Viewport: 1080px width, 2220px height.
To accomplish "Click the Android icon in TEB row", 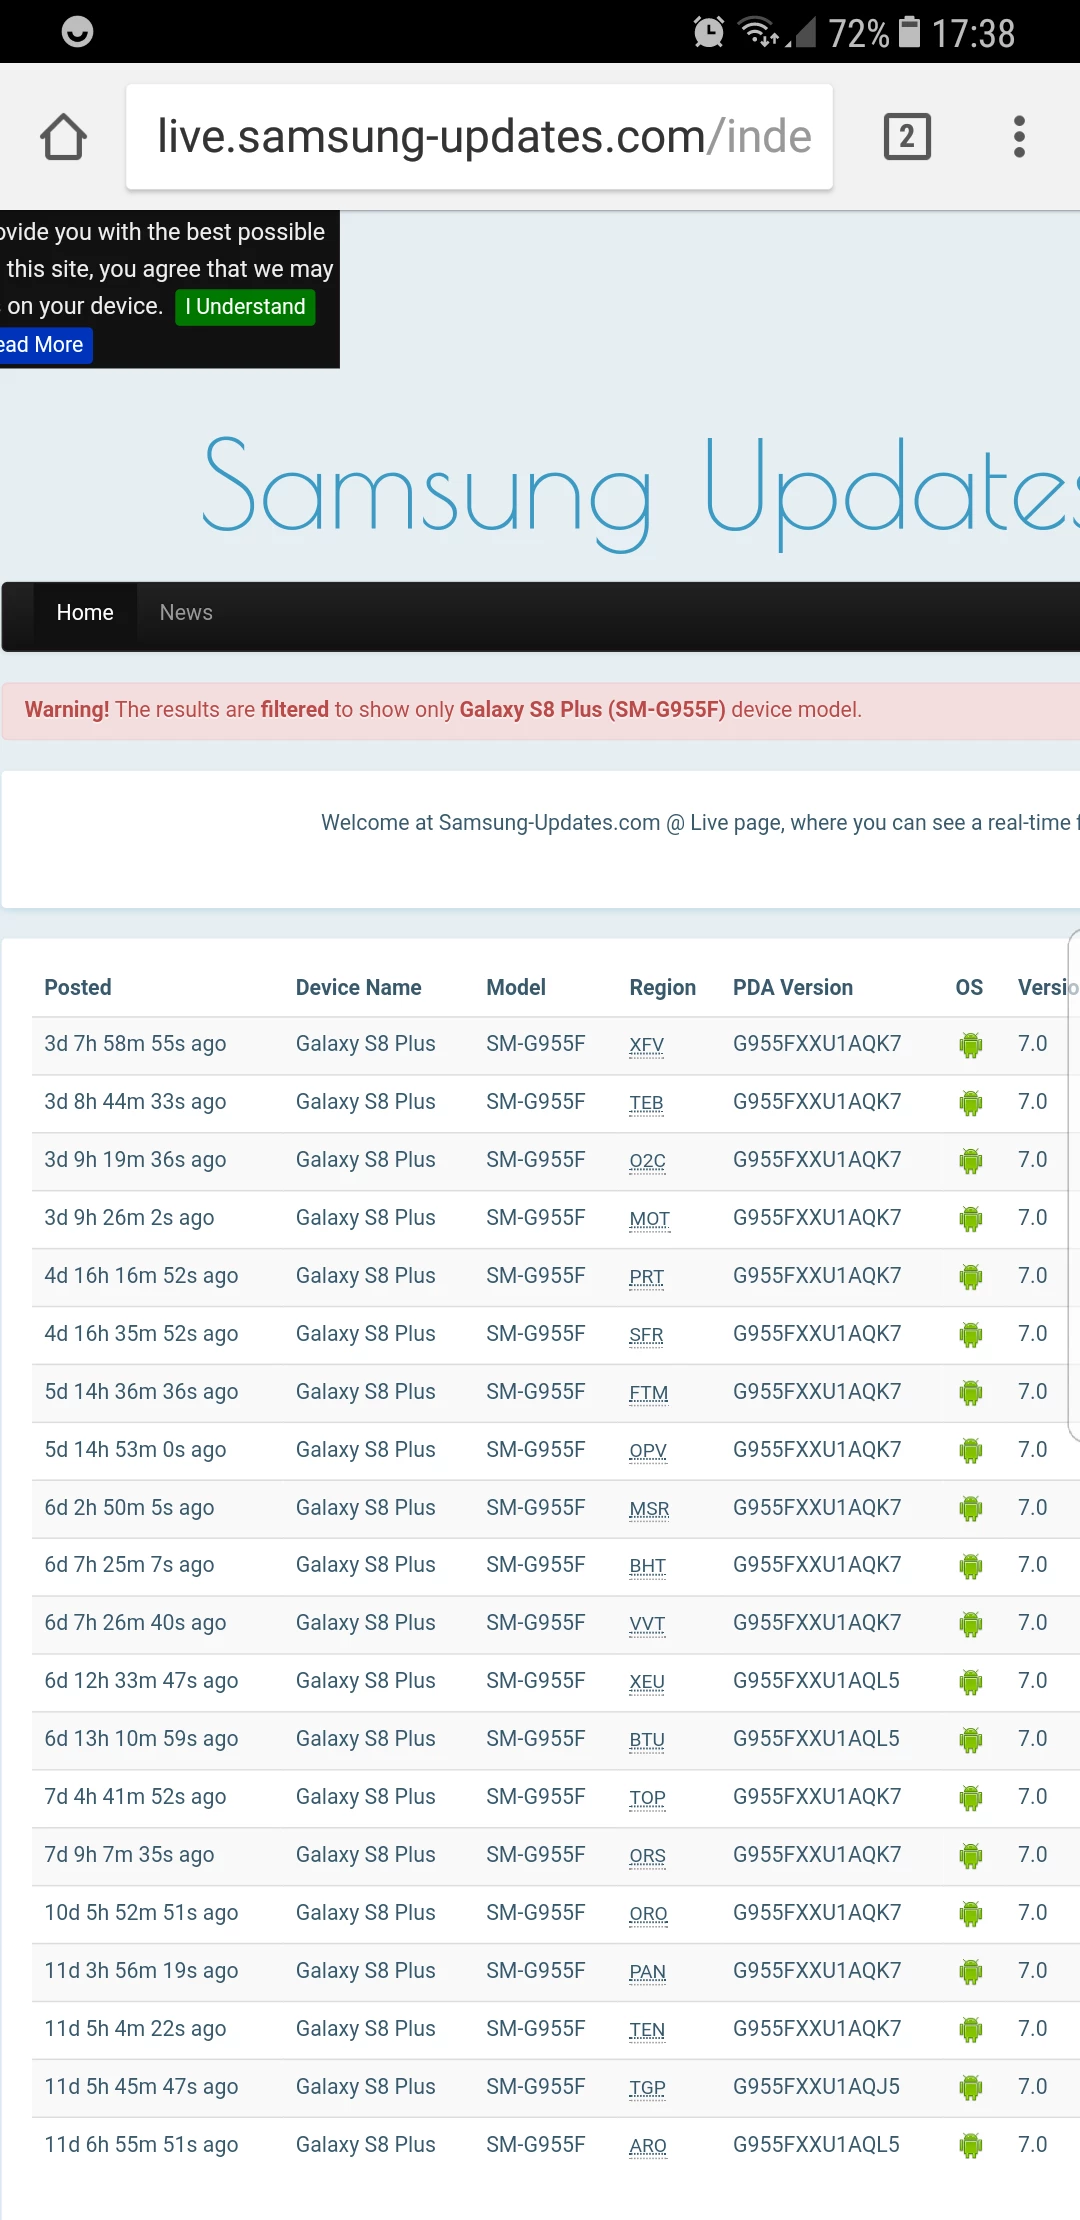I will (970, 1103).
